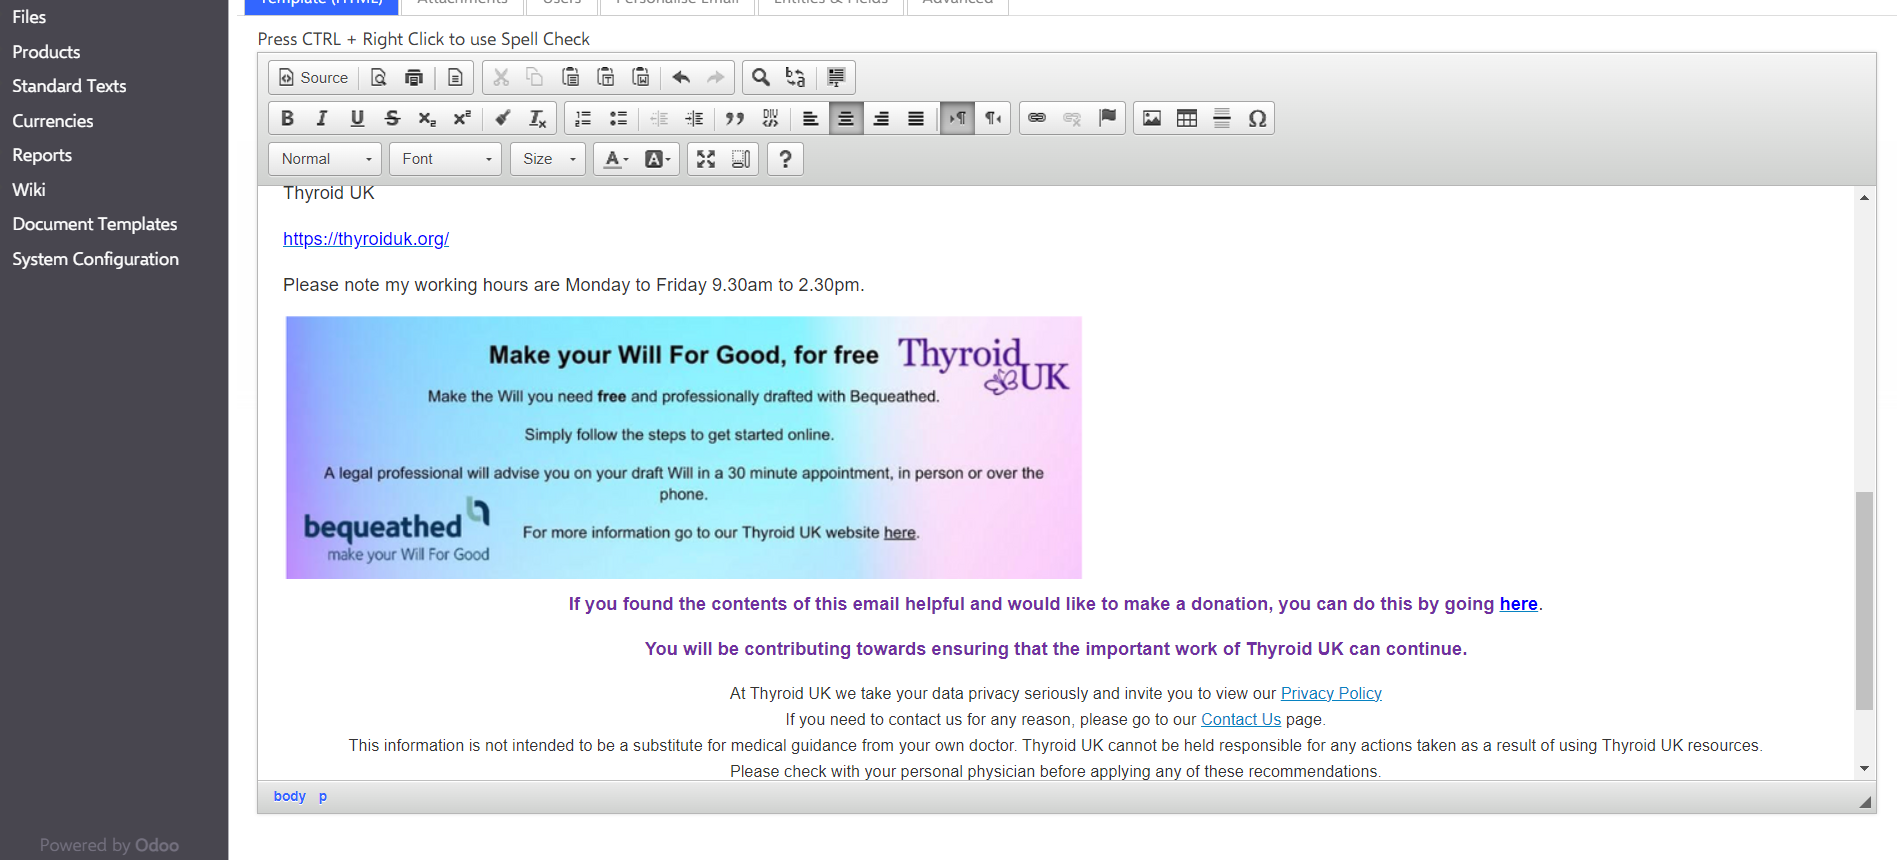Click the Bequeathed Will For Good banner image

[684, 448]
